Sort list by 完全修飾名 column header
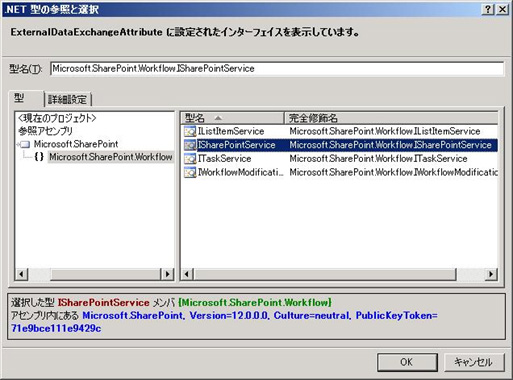The width and height of the screenshot is (513, 380). 391,118
